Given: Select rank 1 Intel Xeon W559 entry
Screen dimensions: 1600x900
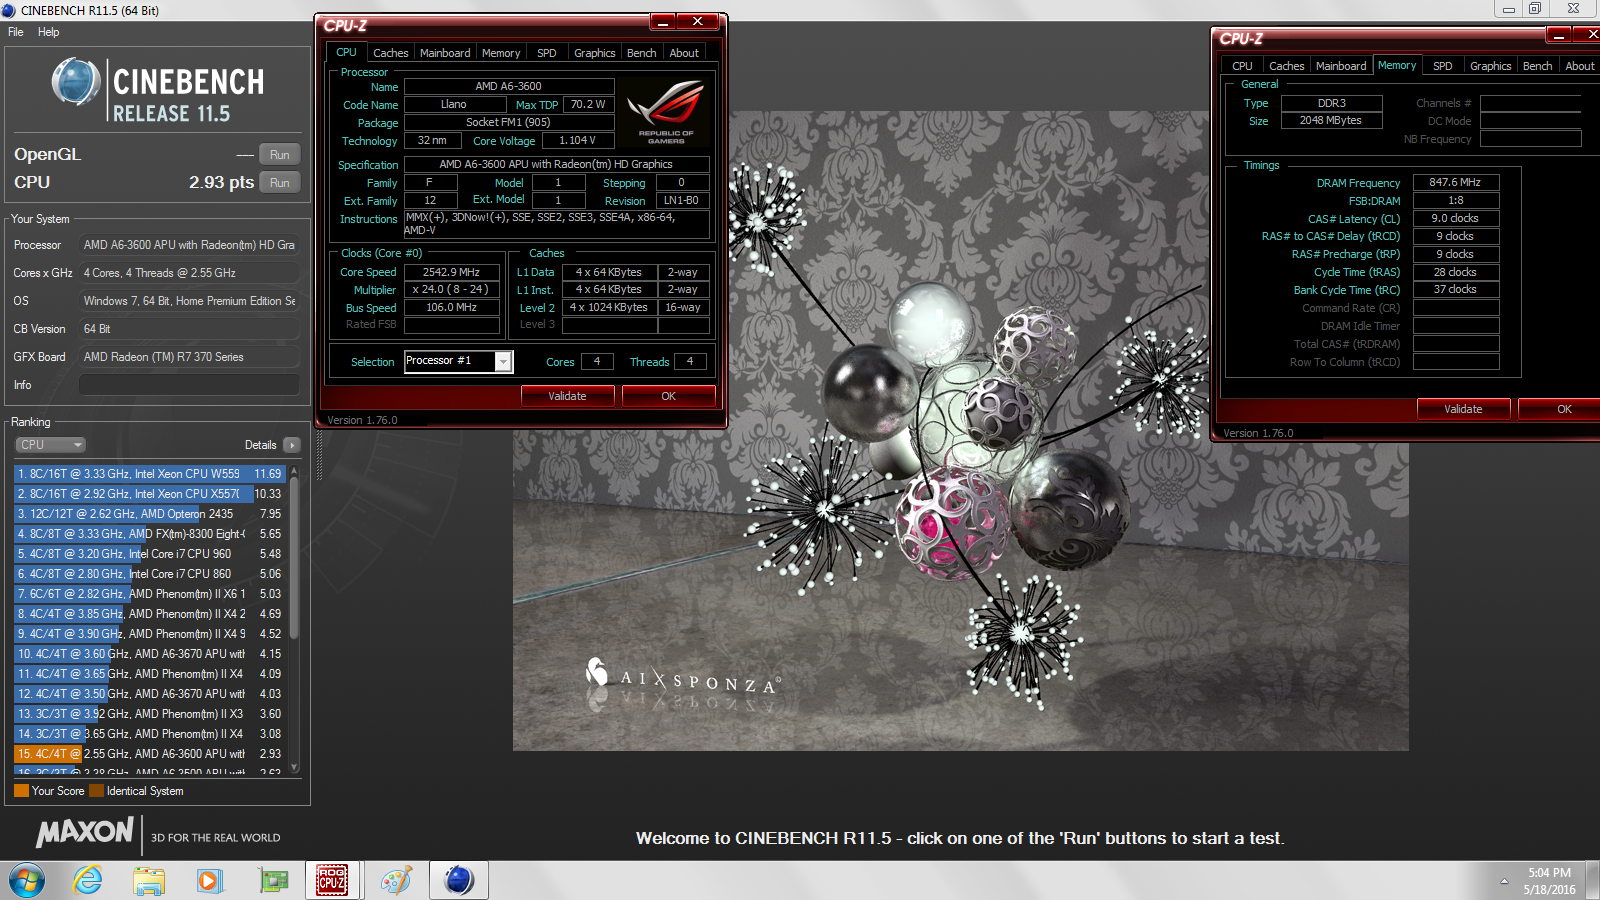Looking at the screenshot, I should tap(150, 474).
